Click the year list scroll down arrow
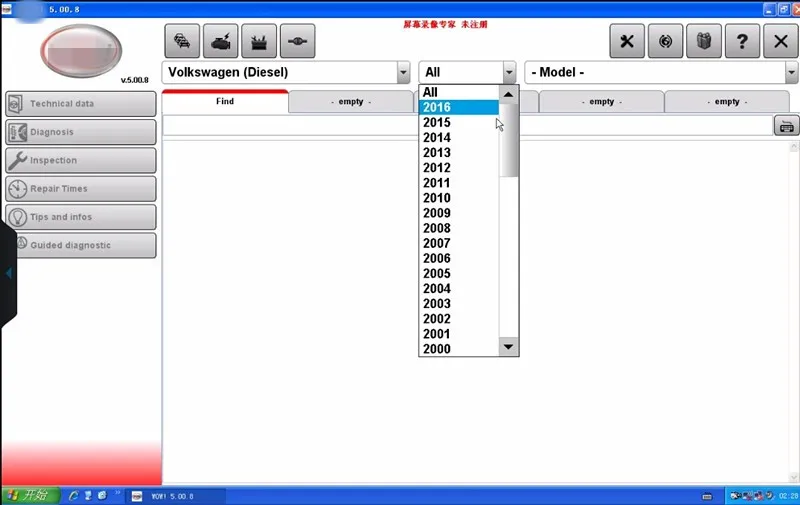The width and height of the screenshot is (800, 505). pos(508,347)
